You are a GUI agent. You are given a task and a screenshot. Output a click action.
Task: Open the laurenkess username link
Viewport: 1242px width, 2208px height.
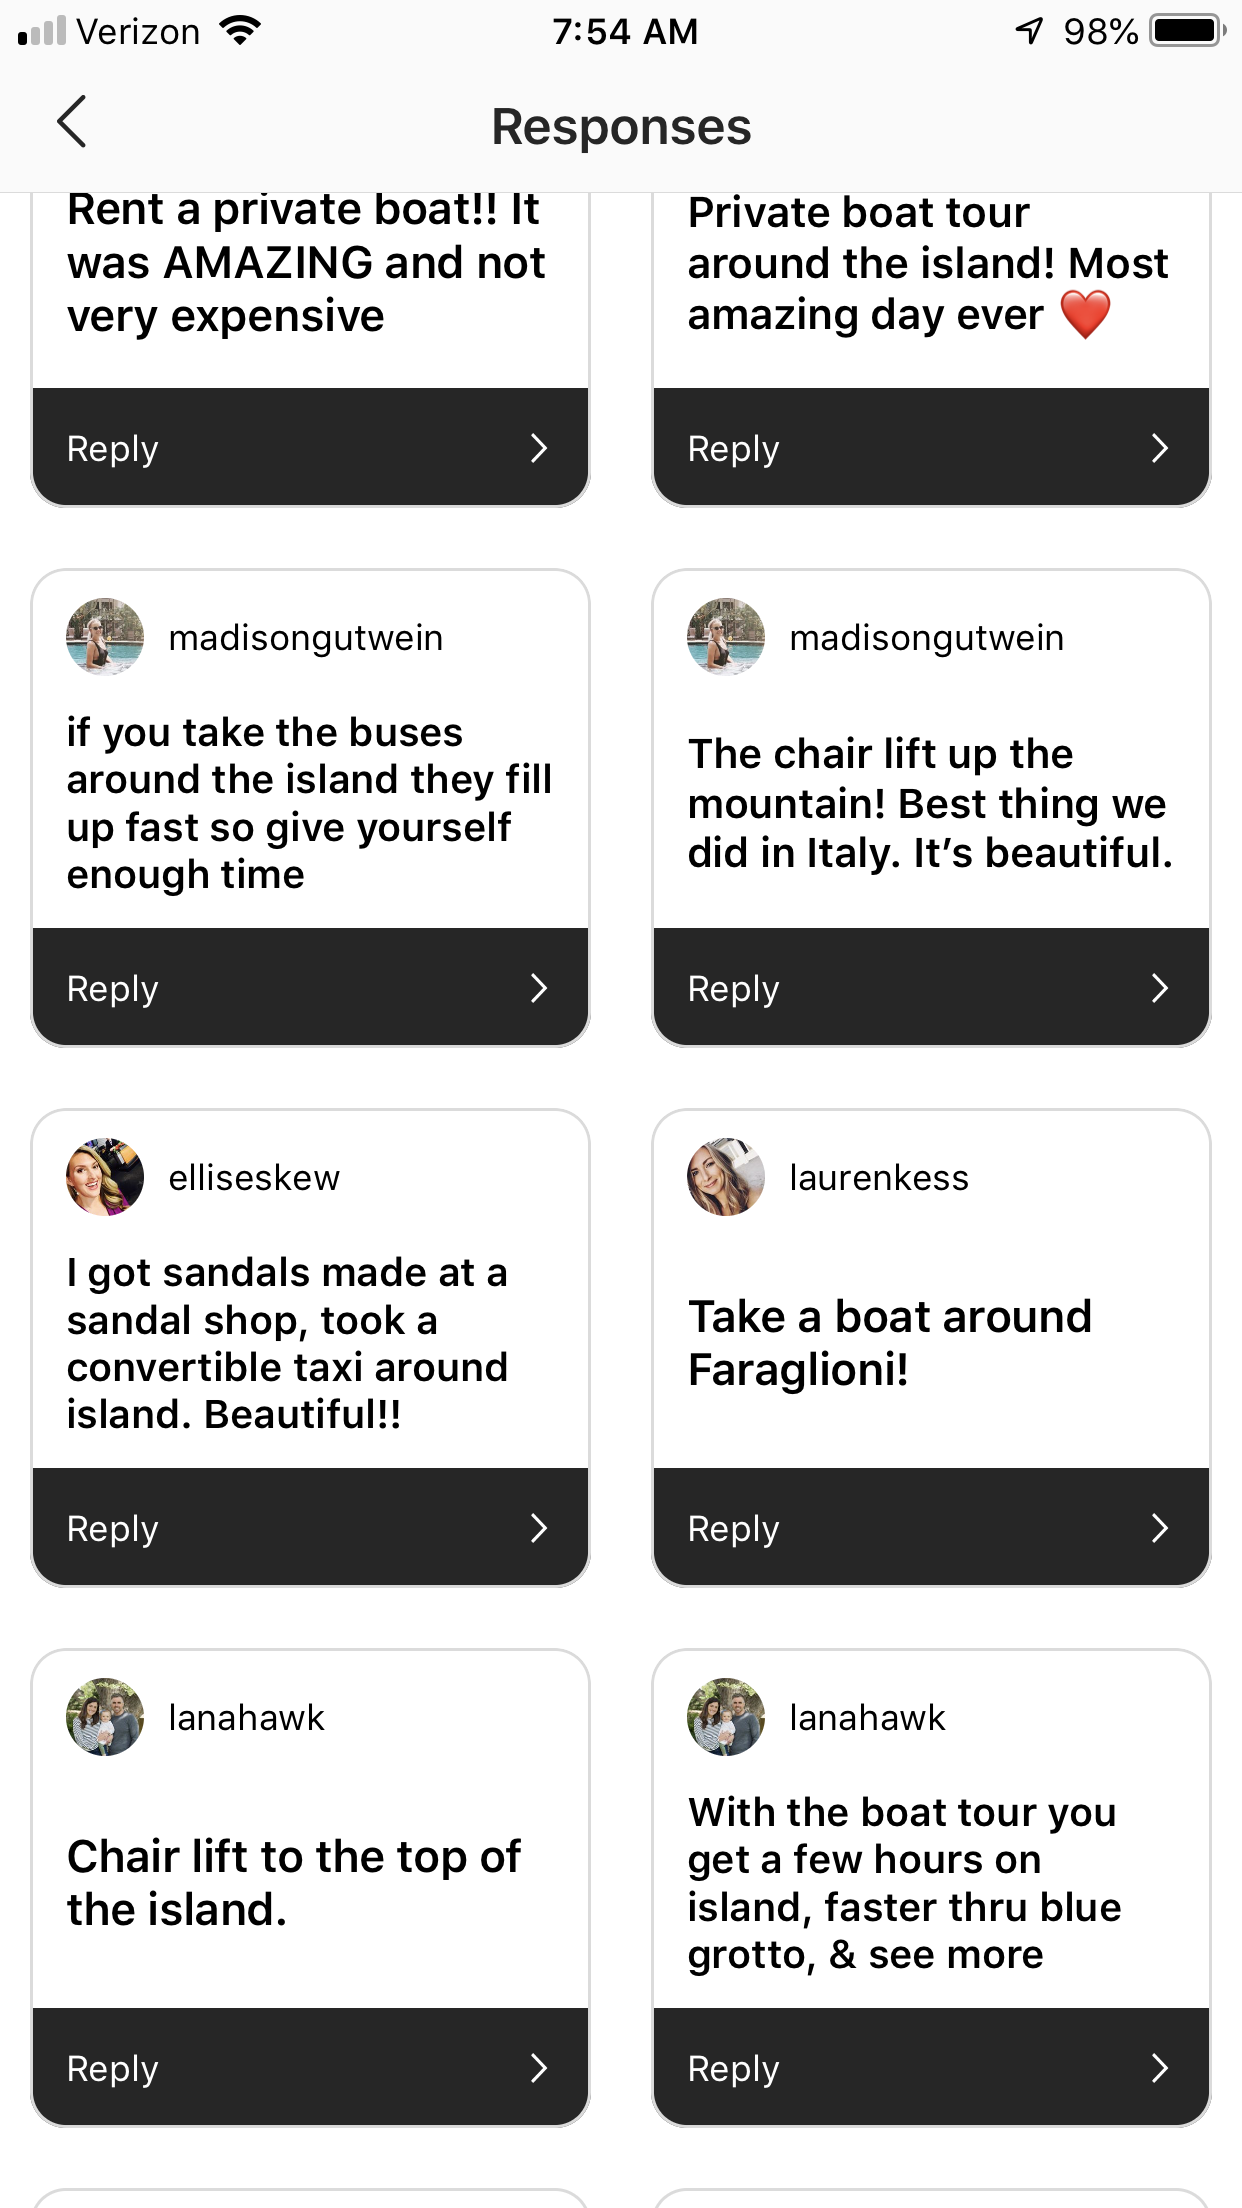pos(879,1178)
